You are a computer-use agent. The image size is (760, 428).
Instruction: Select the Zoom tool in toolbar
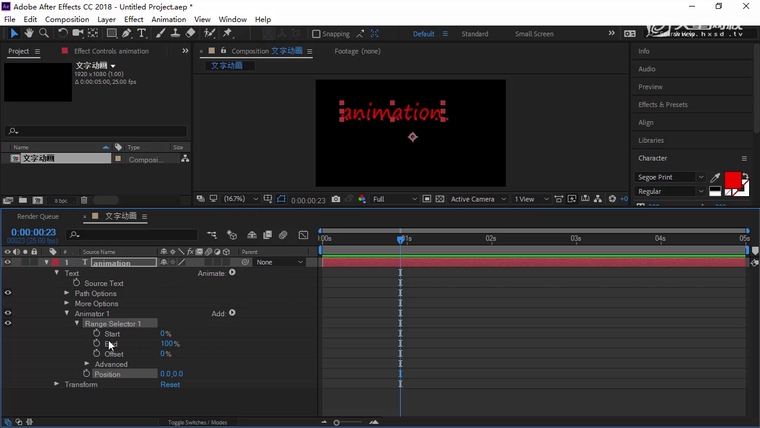click(44, 33)
